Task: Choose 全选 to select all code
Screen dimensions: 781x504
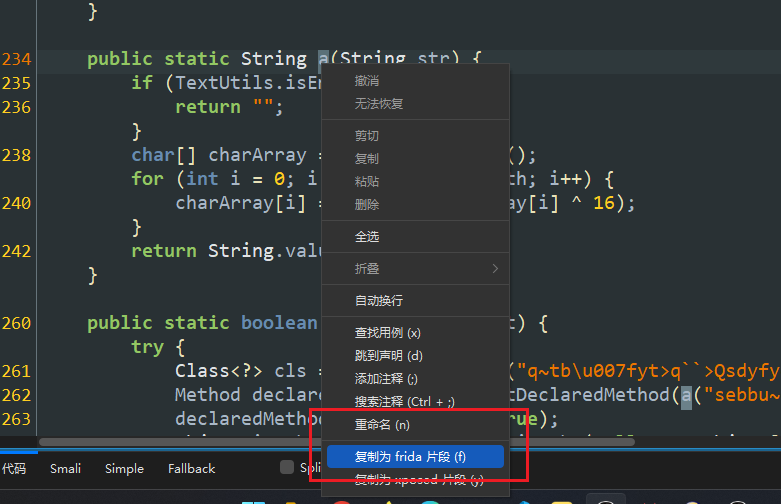Action: (x=367, y=237)
